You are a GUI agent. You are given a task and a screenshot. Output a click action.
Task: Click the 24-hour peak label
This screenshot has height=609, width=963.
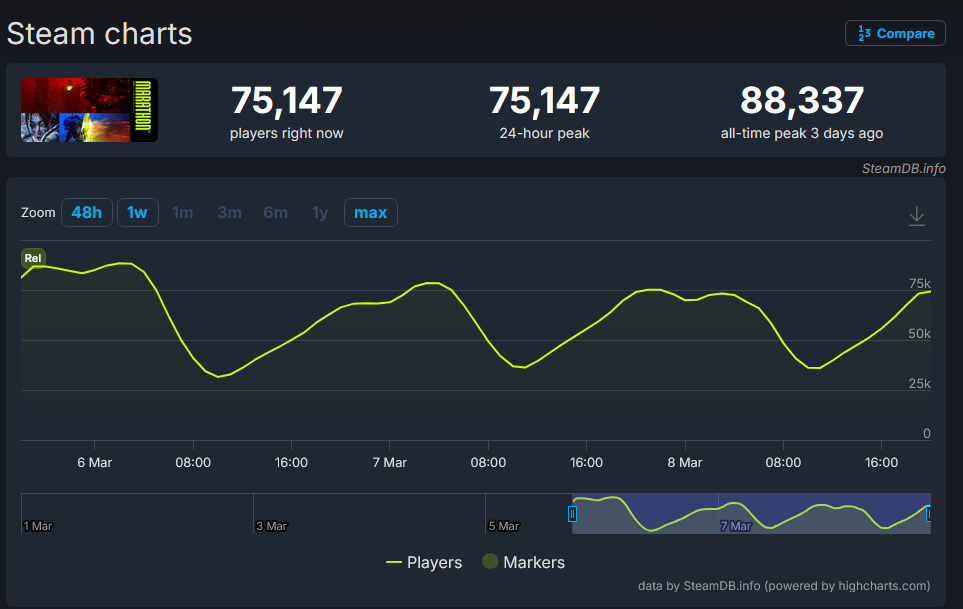(x=544, y=133)
